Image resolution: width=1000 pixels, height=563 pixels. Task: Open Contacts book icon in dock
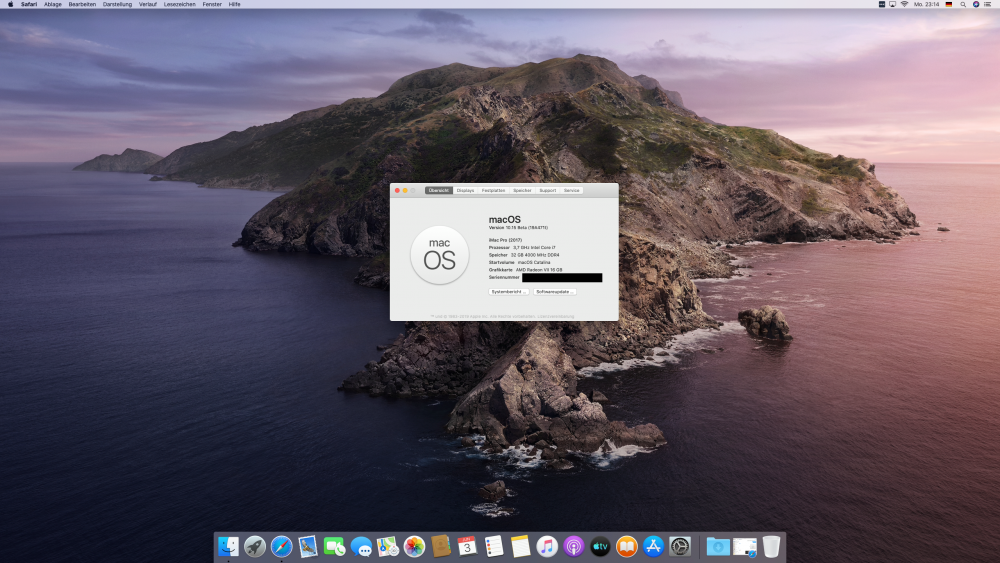coord(441,546)
